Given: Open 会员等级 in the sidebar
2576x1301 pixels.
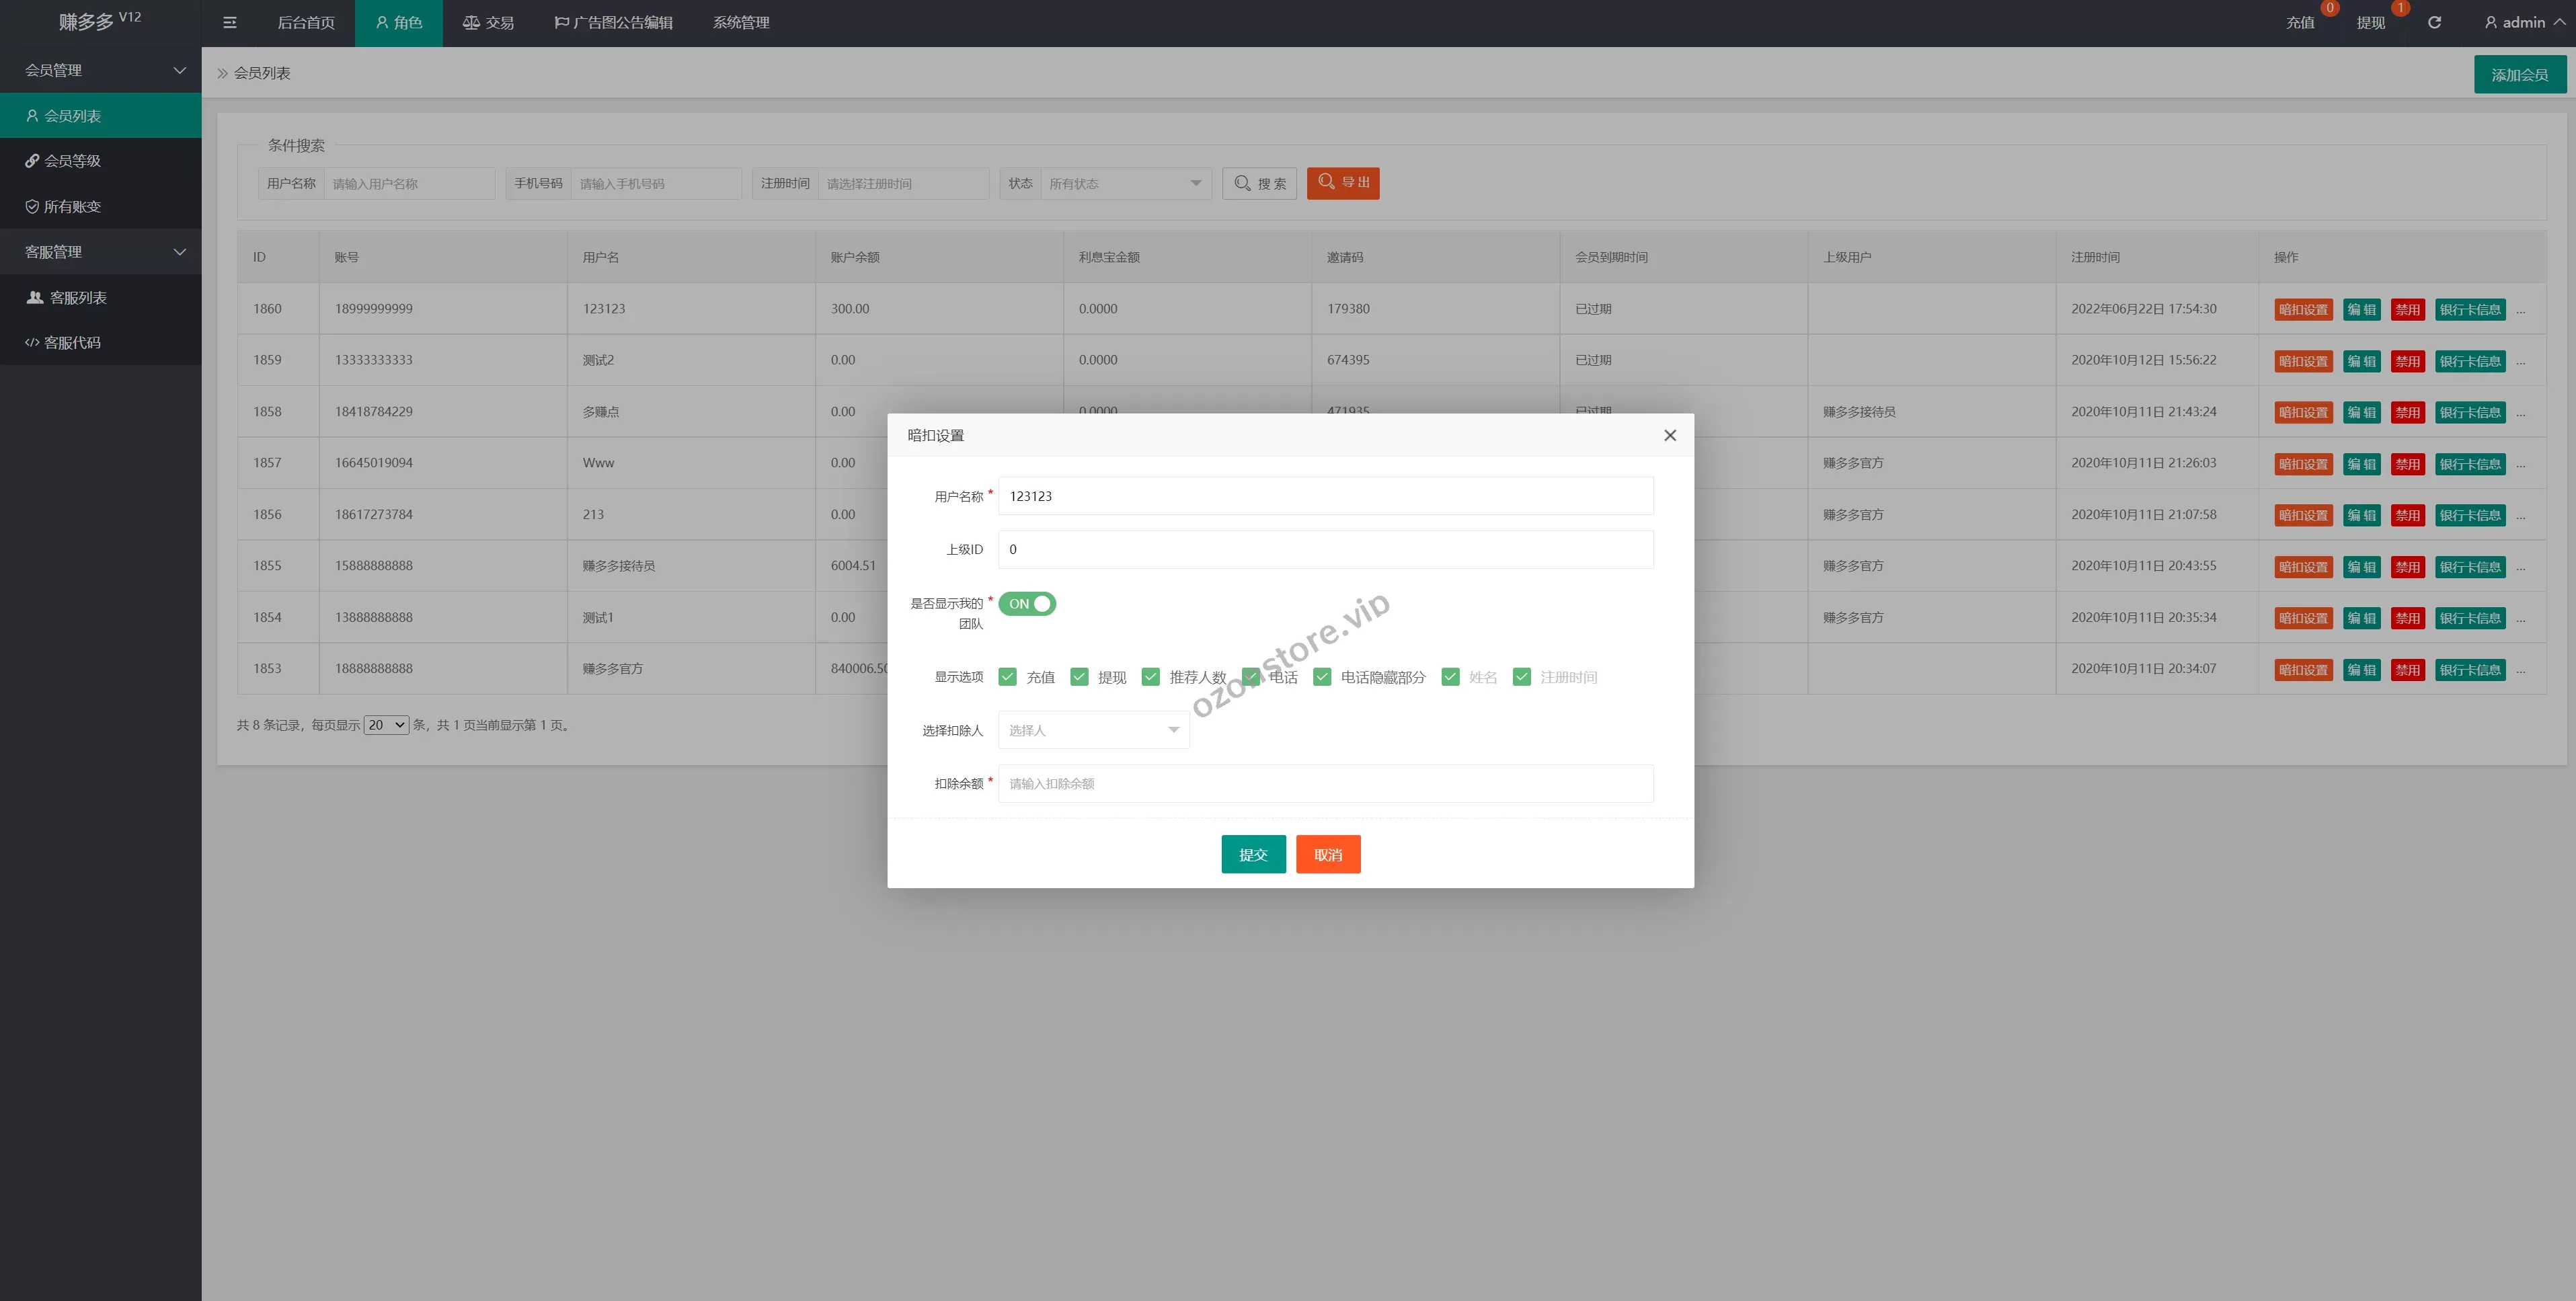Looking at the screenshot, I should tap(72, 161).
